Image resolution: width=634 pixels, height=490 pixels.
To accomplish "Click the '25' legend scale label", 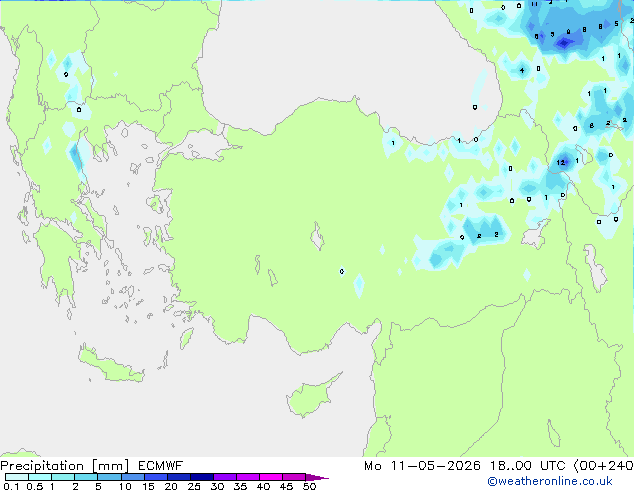I will (x=194, y=486).
